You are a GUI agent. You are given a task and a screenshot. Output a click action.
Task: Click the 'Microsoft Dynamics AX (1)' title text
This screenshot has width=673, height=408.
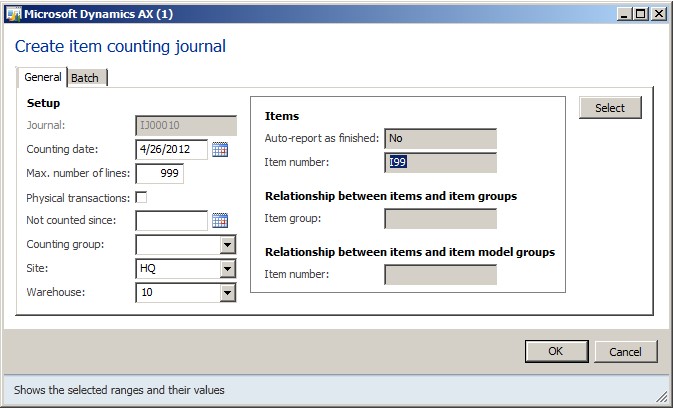coord(99,14)
